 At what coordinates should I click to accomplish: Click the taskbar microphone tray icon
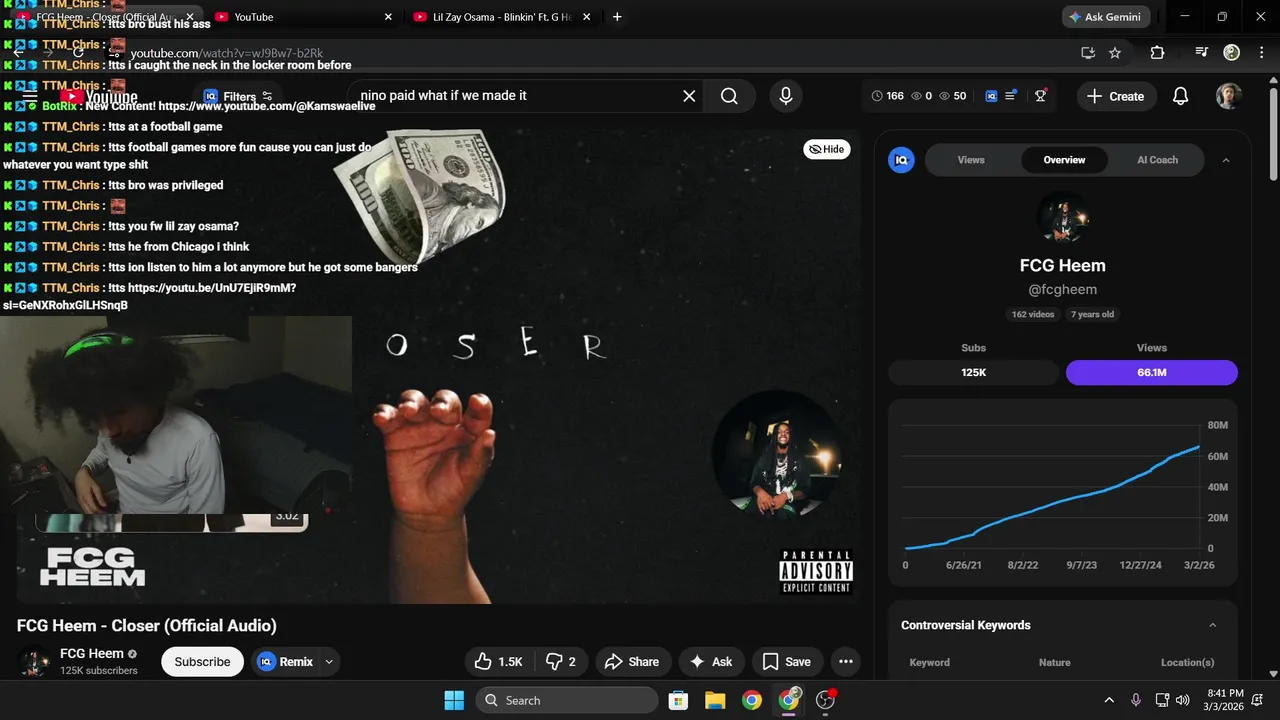click(1136, 700)
